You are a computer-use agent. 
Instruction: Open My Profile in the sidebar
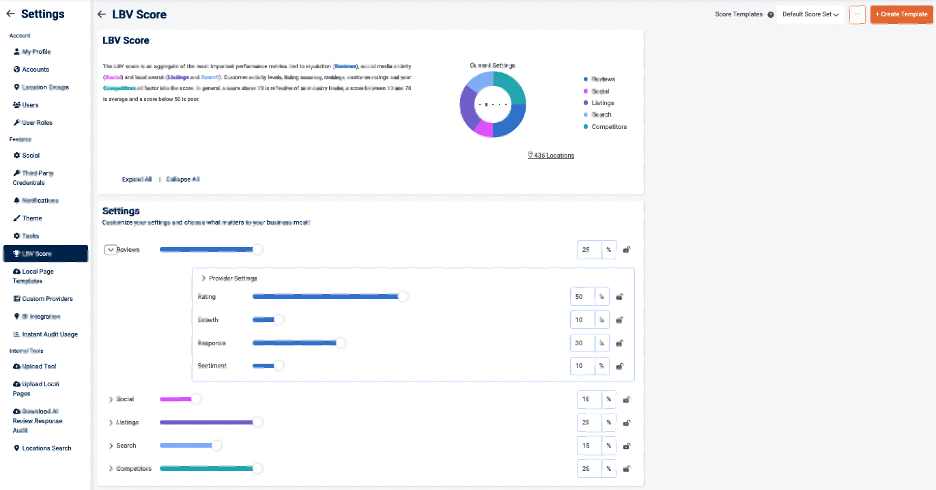(35, 52)
